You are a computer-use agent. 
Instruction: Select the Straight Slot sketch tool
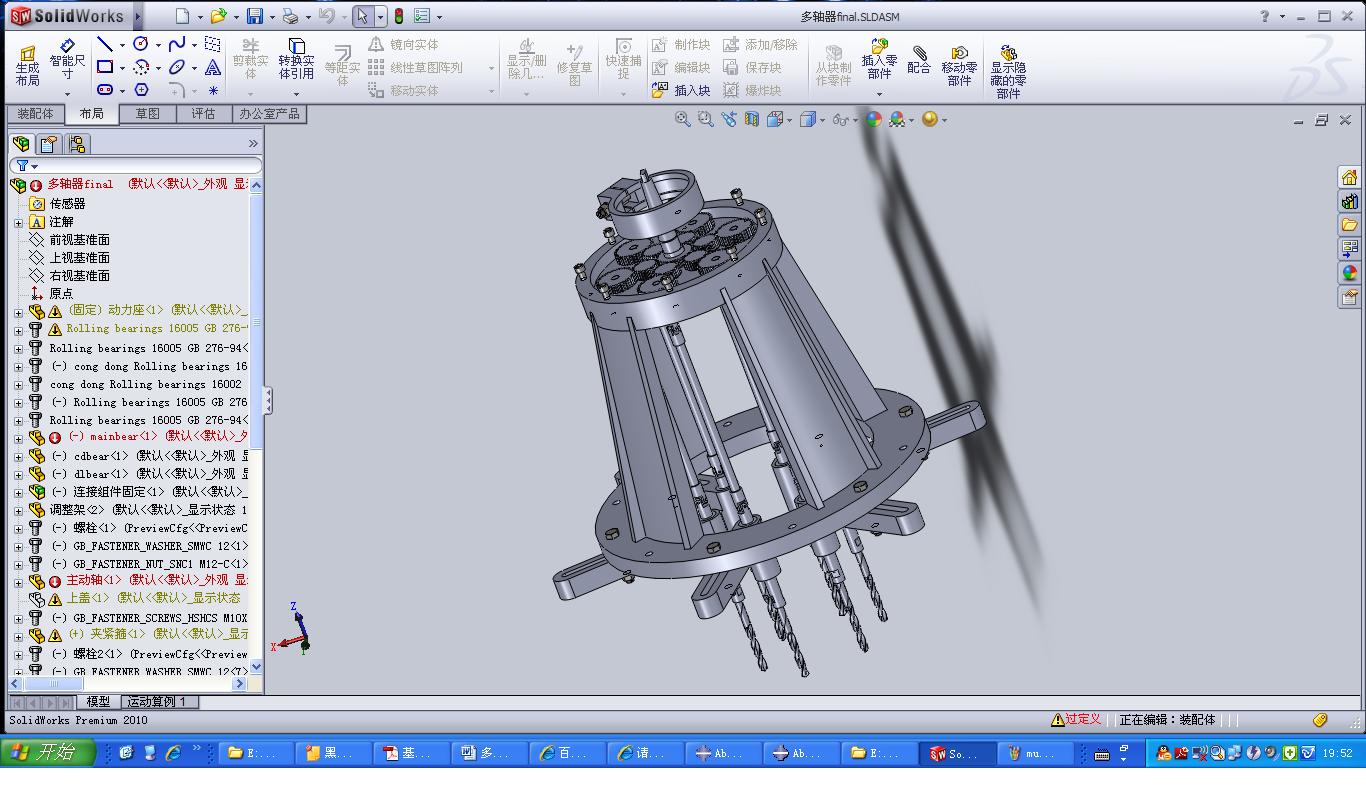104,90
